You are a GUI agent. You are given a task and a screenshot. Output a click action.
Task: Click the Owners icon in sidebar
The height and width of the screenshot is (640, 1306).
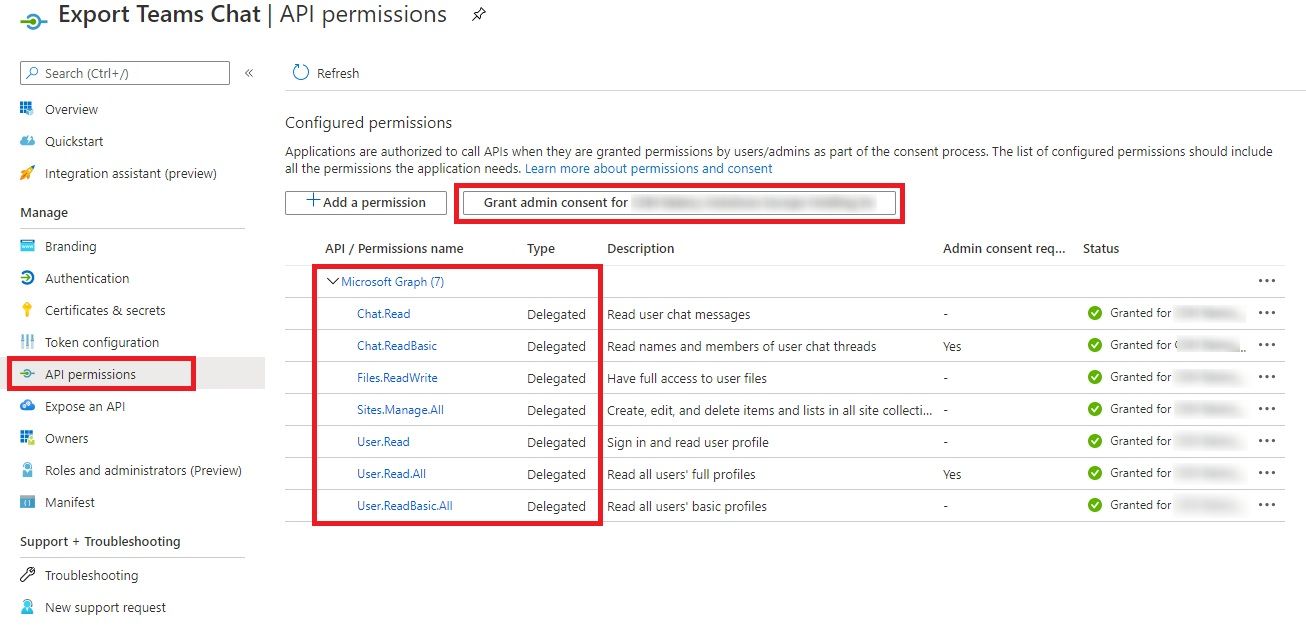coord(27,438)
